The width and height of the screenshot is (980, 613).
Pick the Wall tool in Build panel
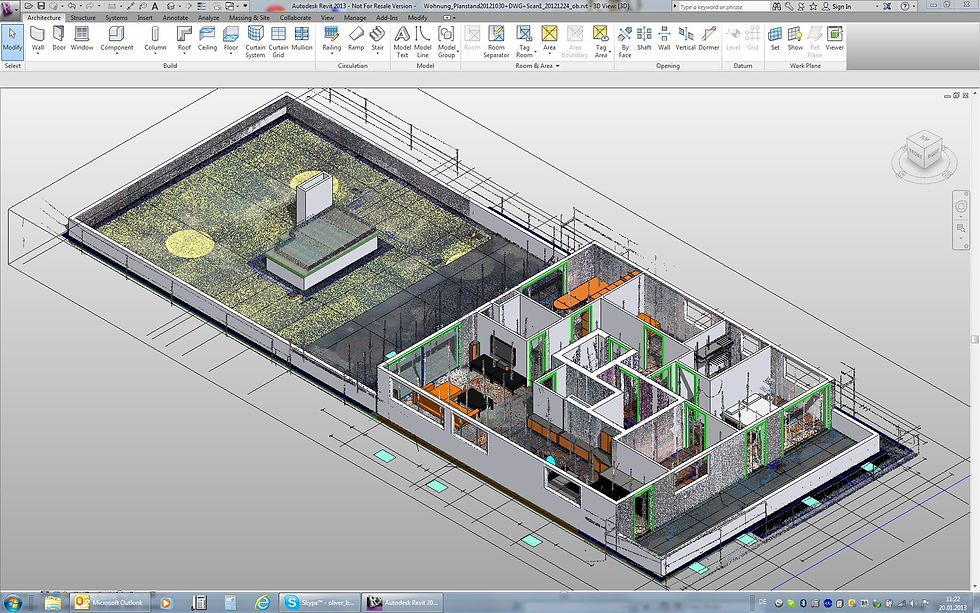tap(38, 39)
